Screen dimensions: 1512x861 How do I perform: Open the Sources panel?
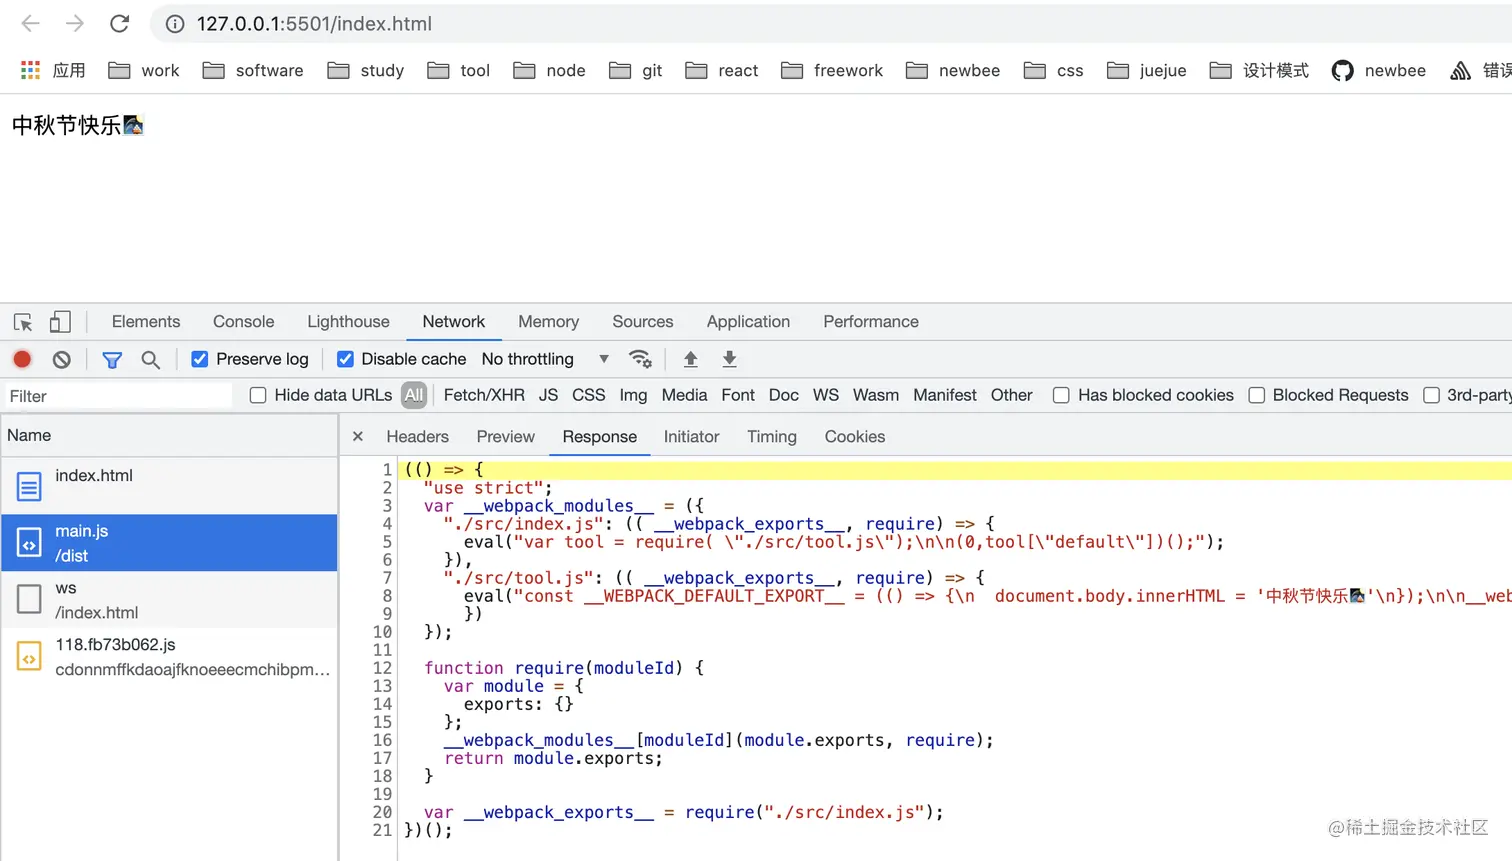pyautogui.click(x=643, y=322)
